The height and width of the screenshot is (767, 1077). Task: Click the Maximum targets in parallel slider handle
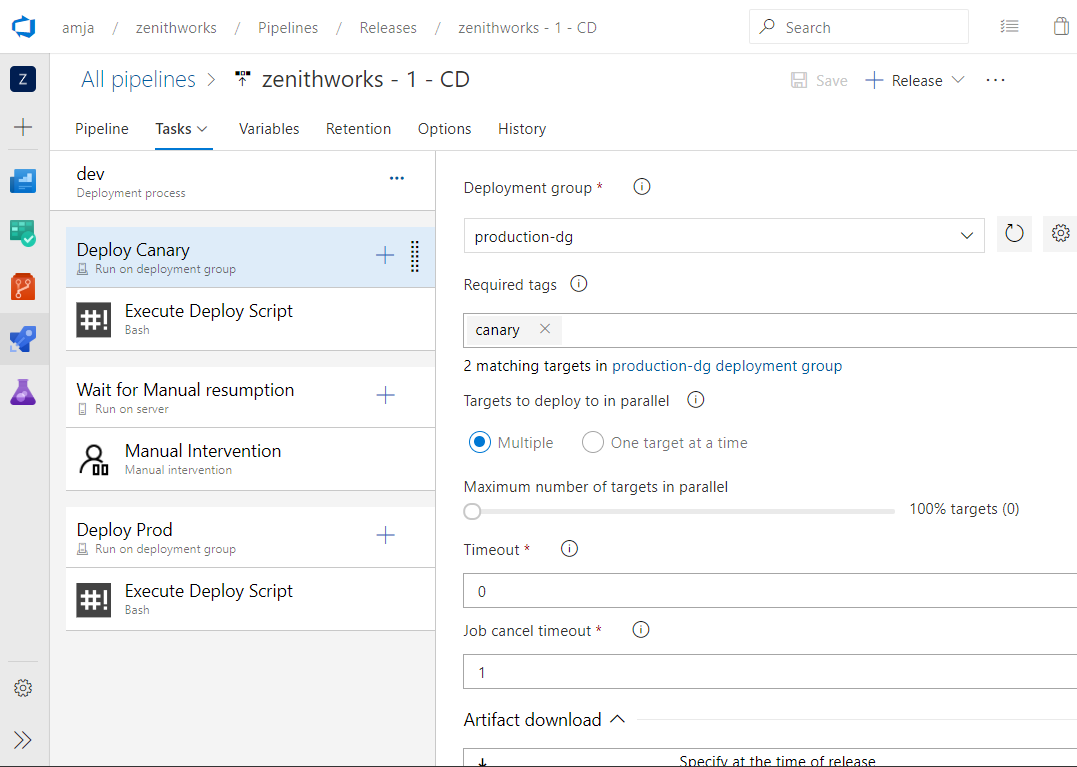[472, 510]
